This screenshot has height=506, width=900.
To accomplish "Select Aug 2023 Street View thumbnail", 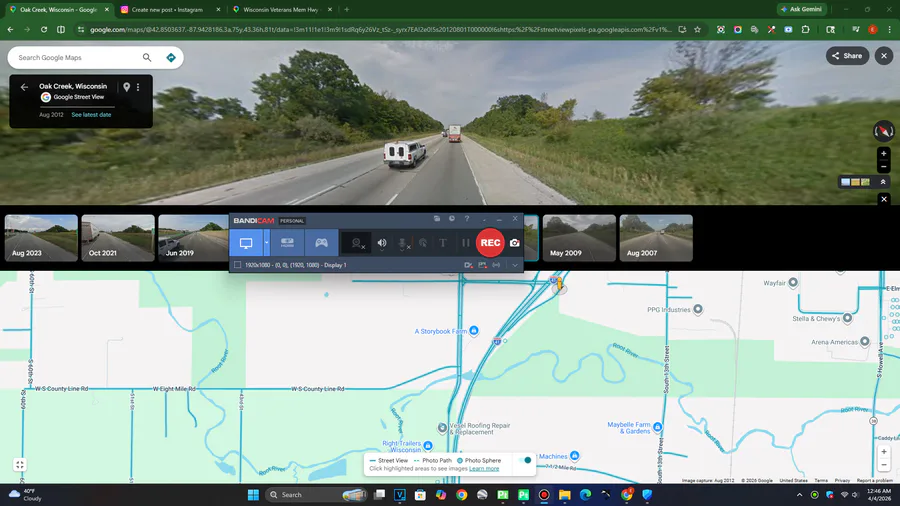I will point(41,238).
